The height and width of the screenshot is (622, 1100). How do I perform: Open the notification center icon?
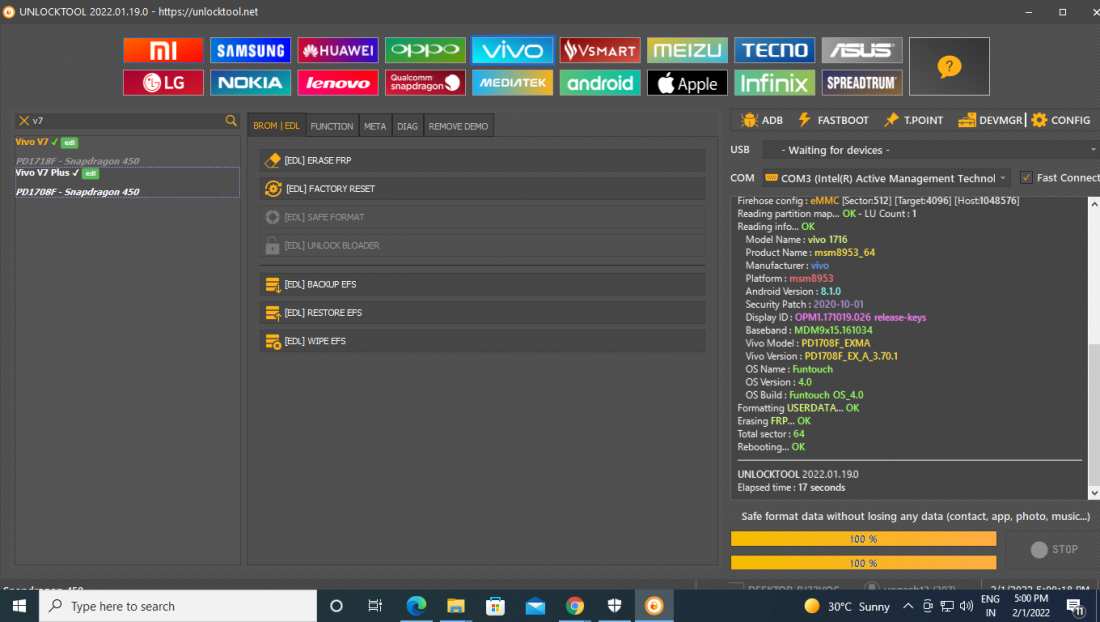(x=1075, y=607)
